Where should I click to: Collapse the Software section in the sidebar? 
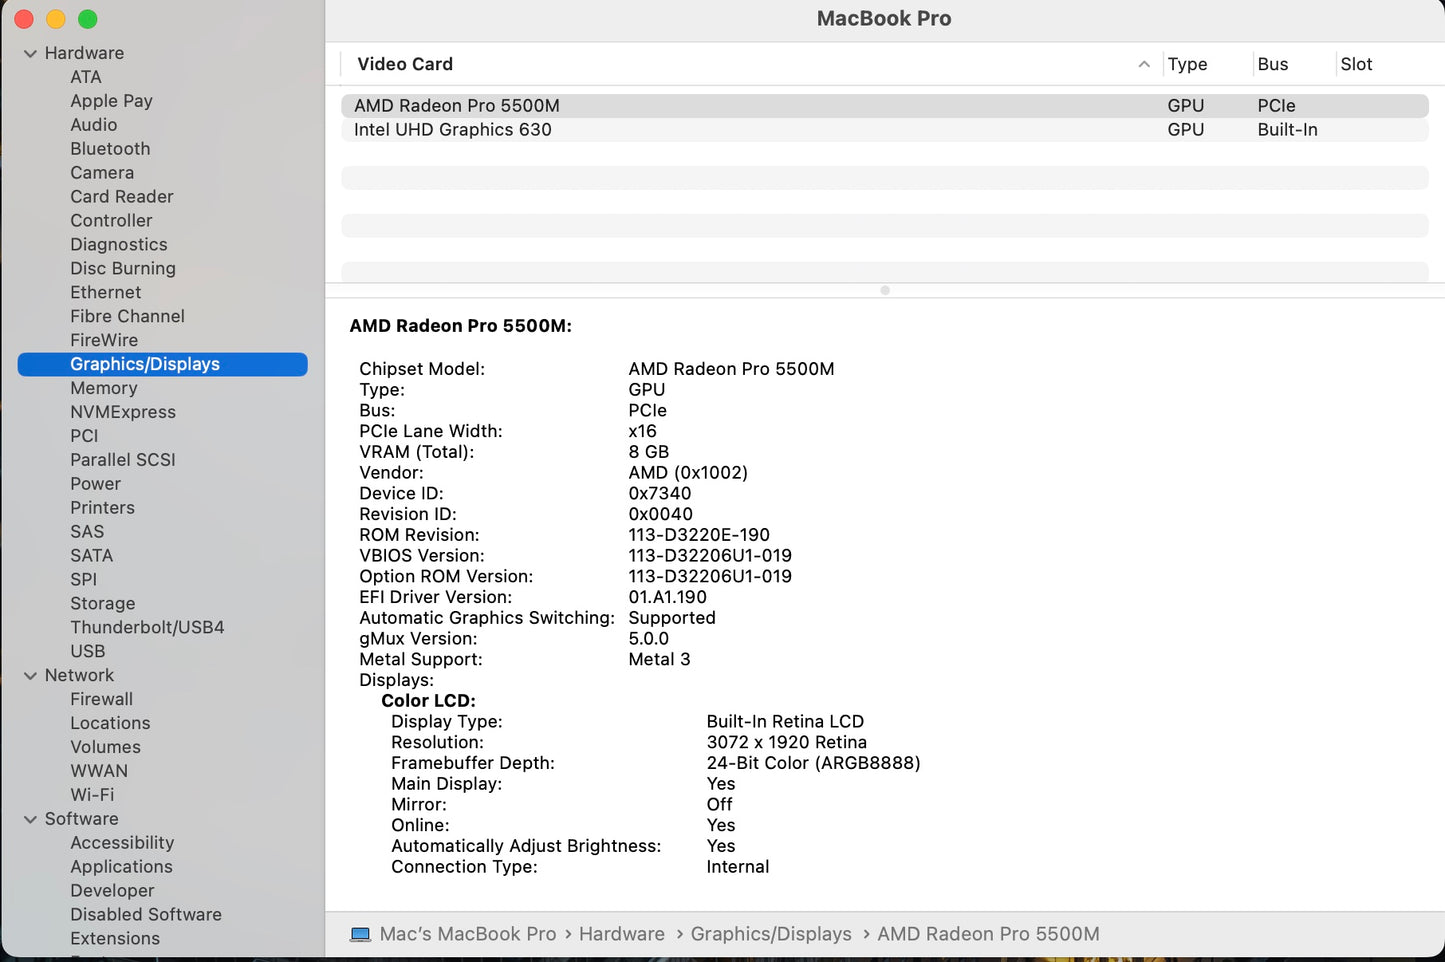coord(30,819)
